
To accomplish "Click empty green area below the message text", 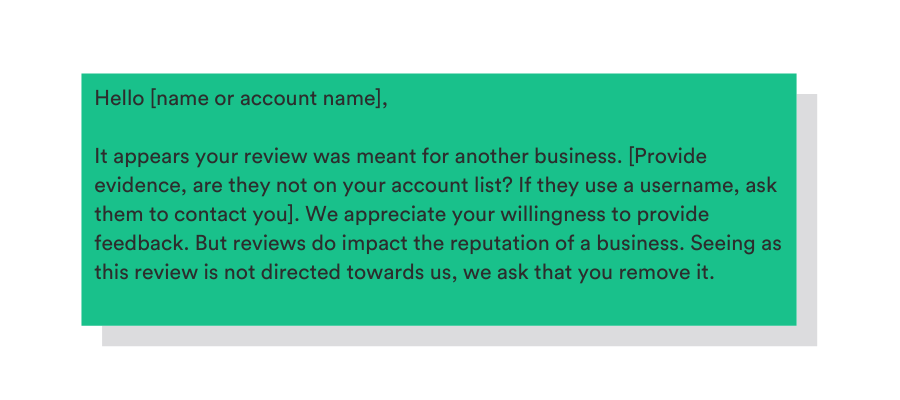I will tap(438, 305).
